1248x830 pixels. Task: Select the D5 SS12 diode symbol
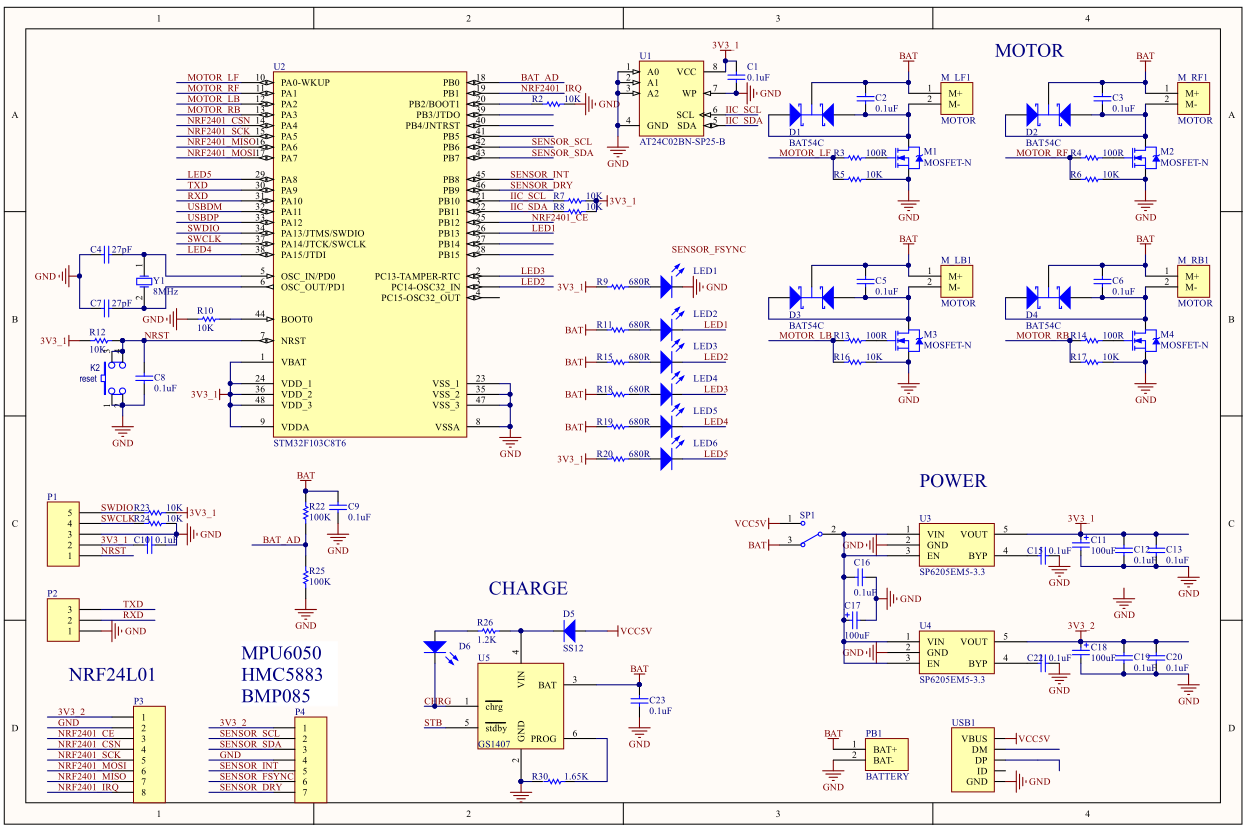point(570,630)
